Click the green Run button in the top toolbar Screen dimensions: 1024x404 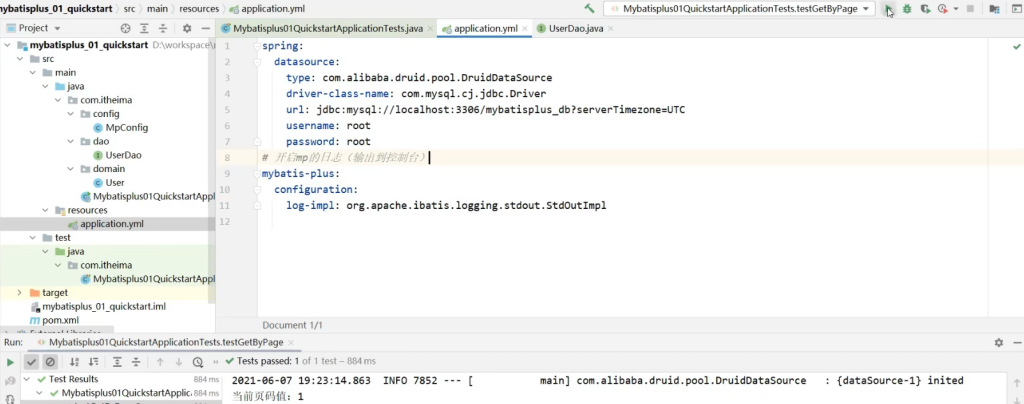coord(888,9)
